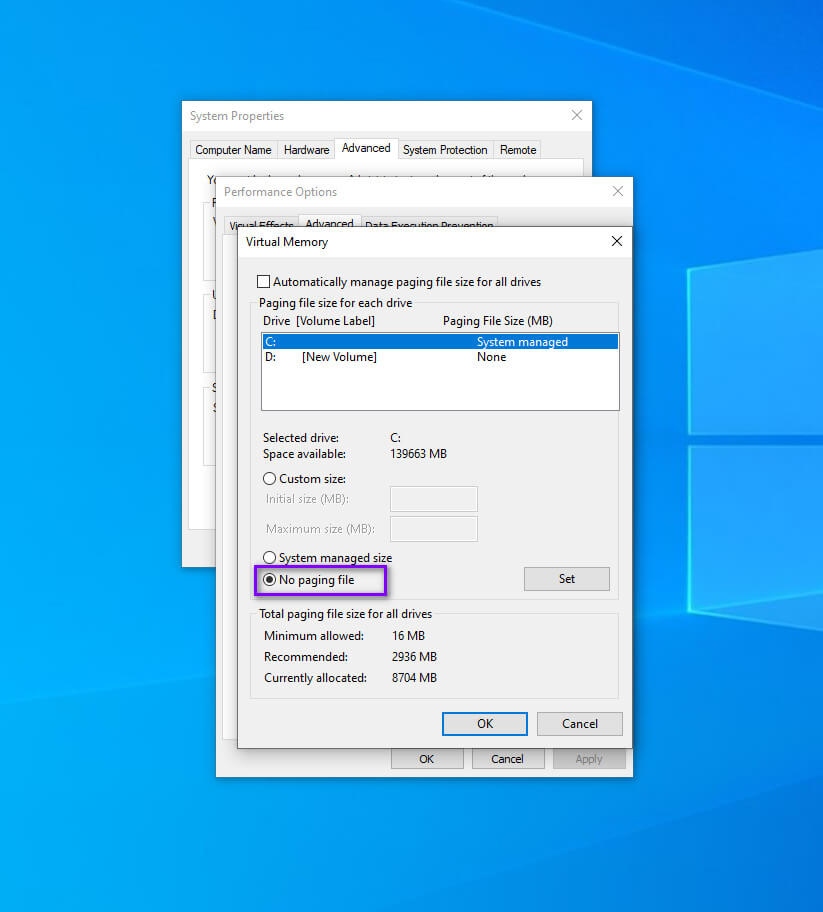The width and height of the screenshot is (823, 912).
Task: Choose the No paging file option
Action: [269, 580]
